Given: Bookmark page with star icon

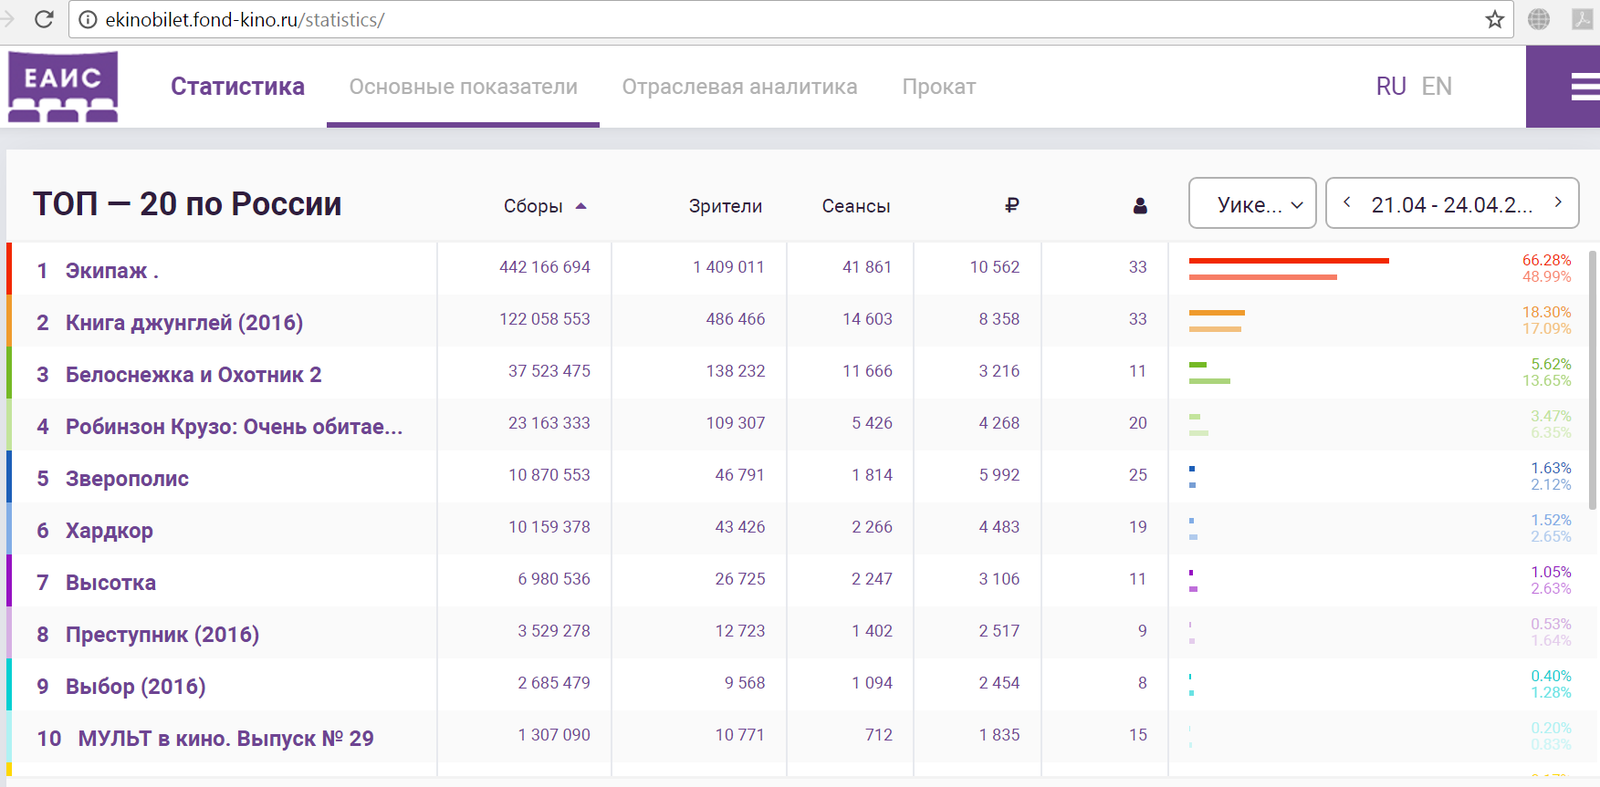Looking at the screenshot, I should tap(1495, 19).
